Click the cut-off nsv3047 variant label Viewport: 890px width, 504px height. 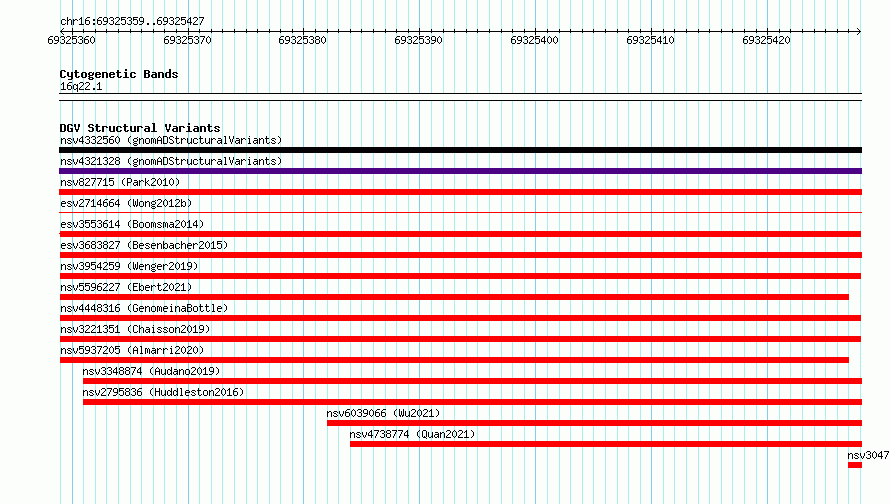click(x=868, y=455)
